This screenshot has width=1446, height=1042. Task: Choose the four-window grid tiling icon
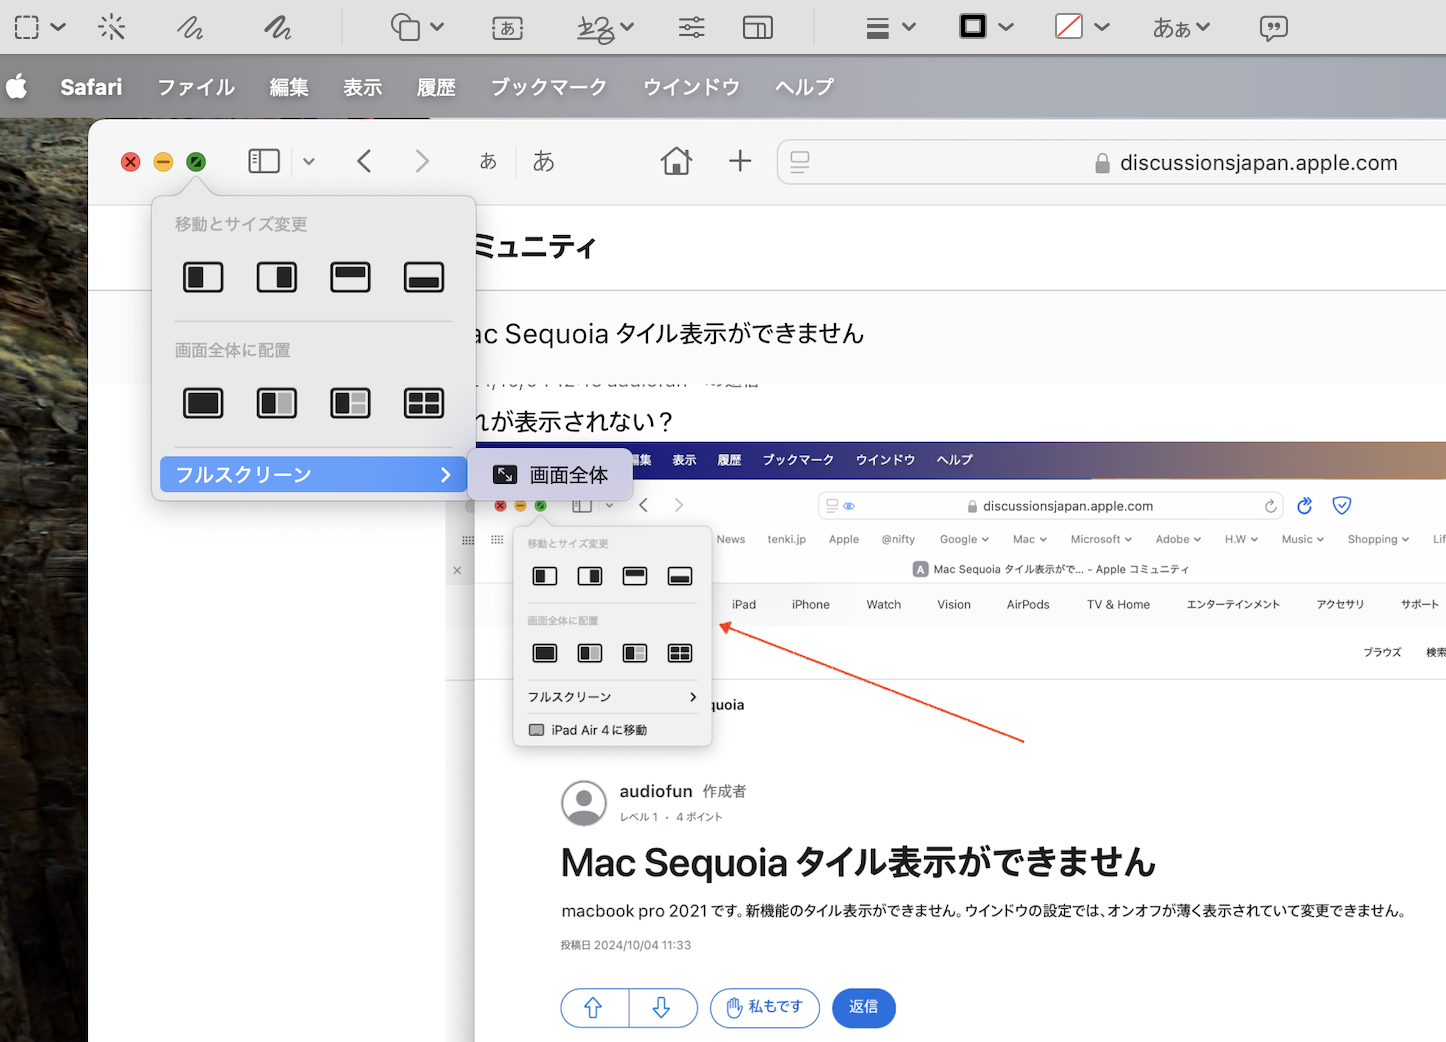(424, 403)
